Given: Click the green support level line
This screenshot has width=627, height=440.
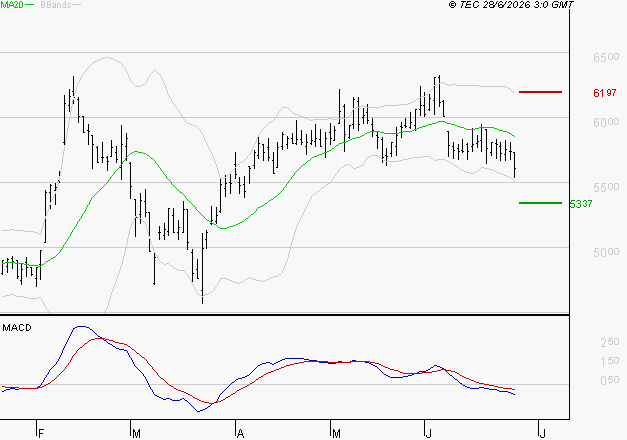Looking at the screenshot, I should 540,203.
